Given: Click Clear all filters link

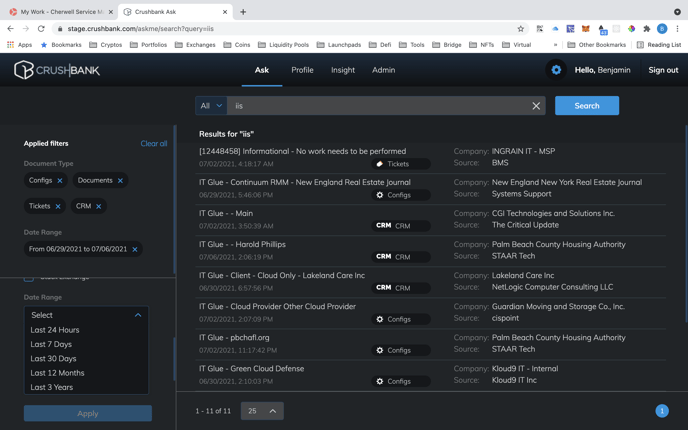Looking at the screenshot, I should 154,143.
